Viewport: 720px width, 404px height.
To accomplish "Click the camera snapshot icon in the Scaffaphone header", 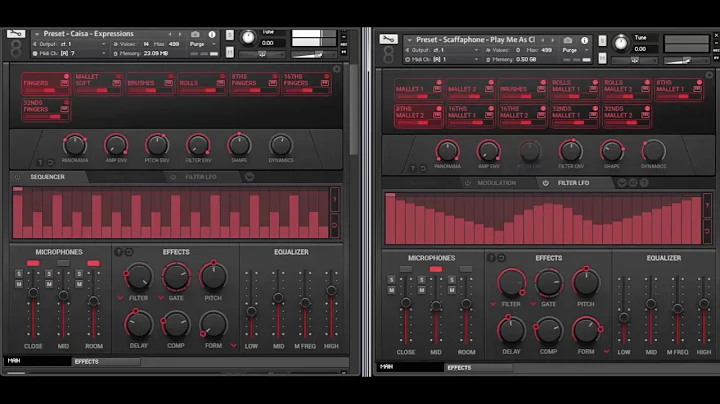I will pos(568,40).
